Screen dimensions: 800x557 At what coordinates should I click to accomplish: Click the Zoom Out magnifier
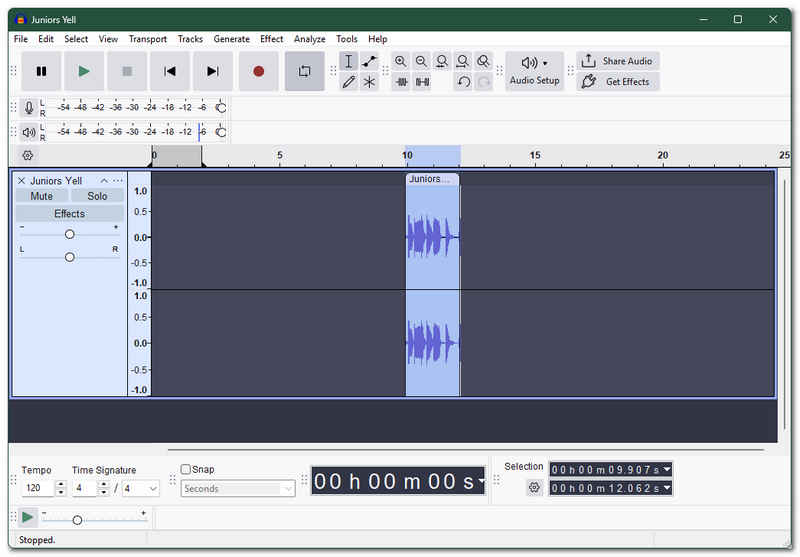[421, 61]
